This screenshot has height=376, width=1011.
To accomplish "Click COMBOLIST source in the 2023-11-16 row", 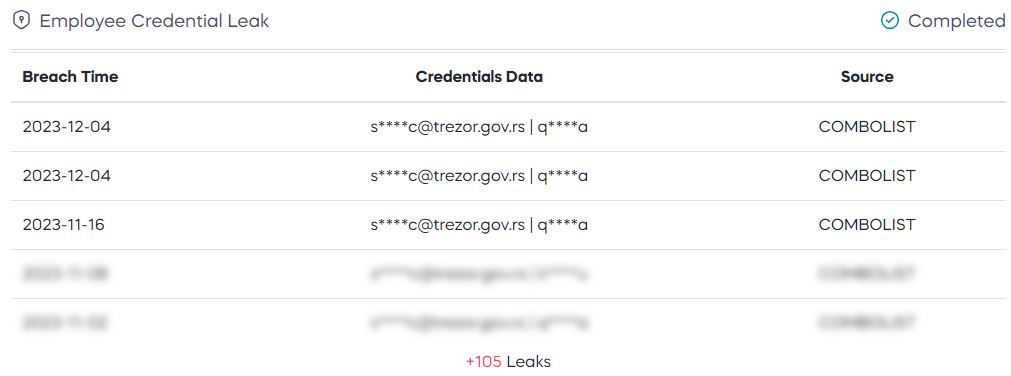I will coord(867,224).
